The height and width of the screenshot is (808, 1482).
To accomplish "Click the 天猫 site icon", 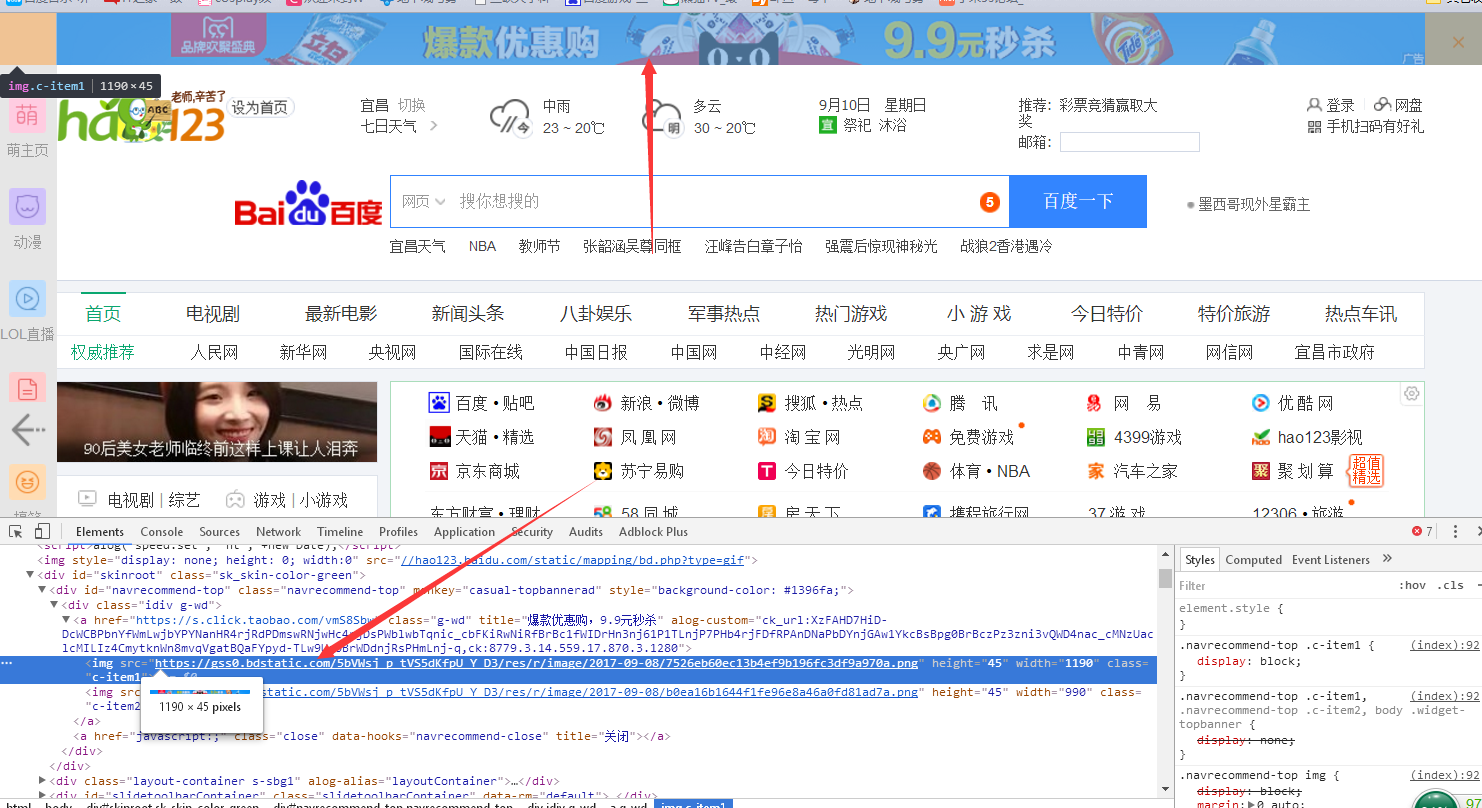I will pyautogui.click(x=439, y=437).
